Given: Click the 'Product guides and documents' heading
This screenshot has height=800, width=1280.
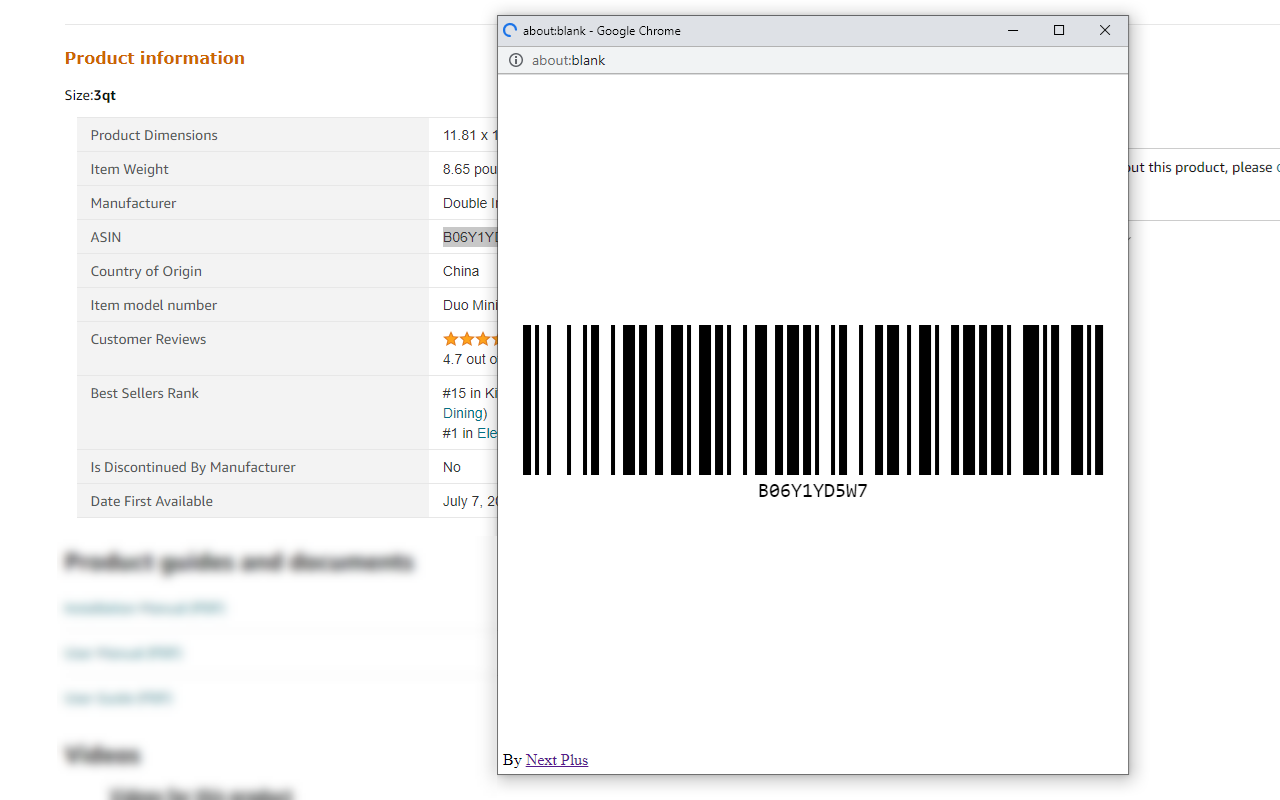Looking at the screenshot, I should (239, 562).
